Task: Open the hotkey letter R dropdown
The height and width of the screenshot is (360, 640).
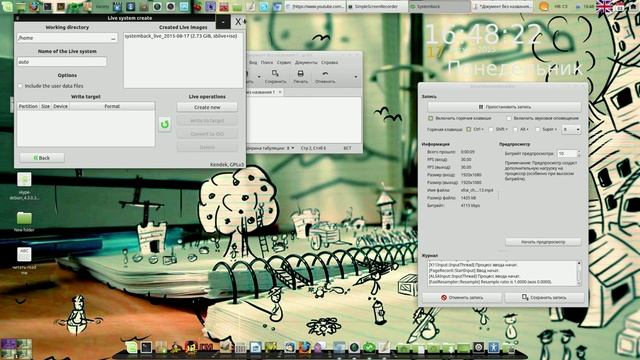Action: click(x=571, y=129)
